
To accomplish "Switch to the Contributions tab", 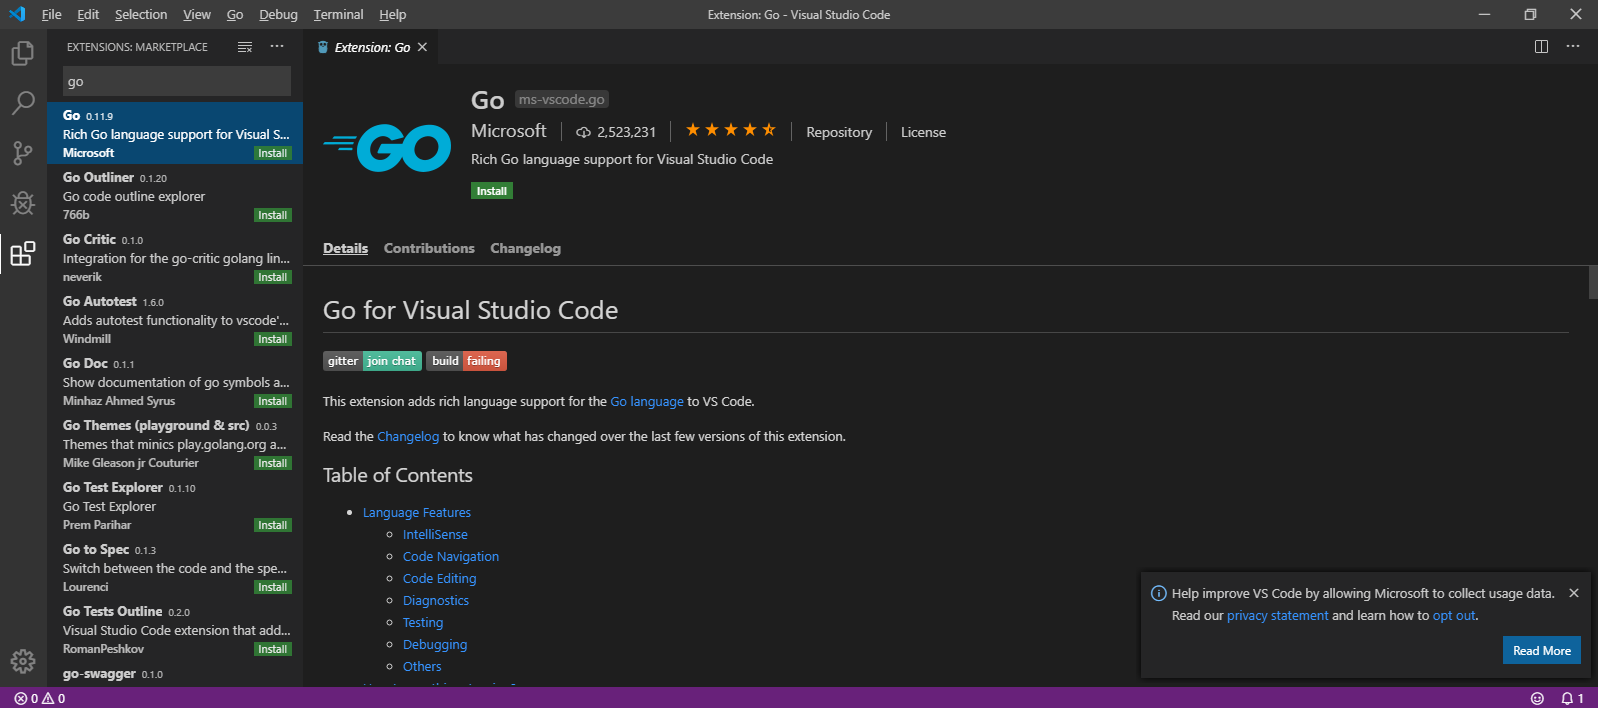I will pos(429,248).
